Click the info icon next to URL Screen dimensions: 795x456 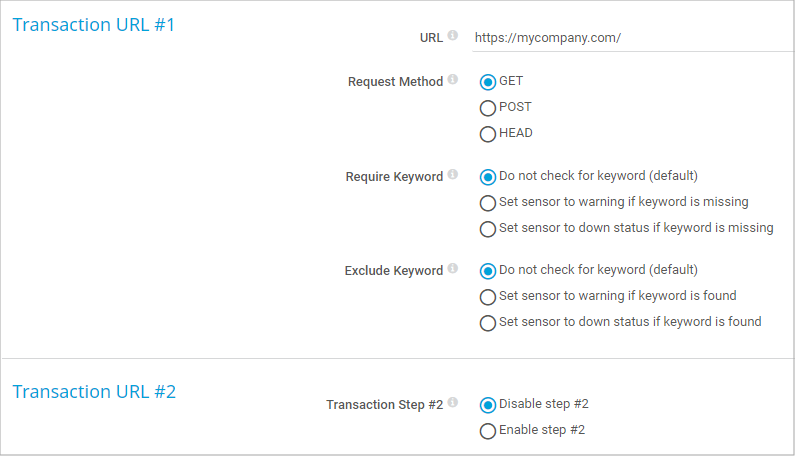point(452,36)
